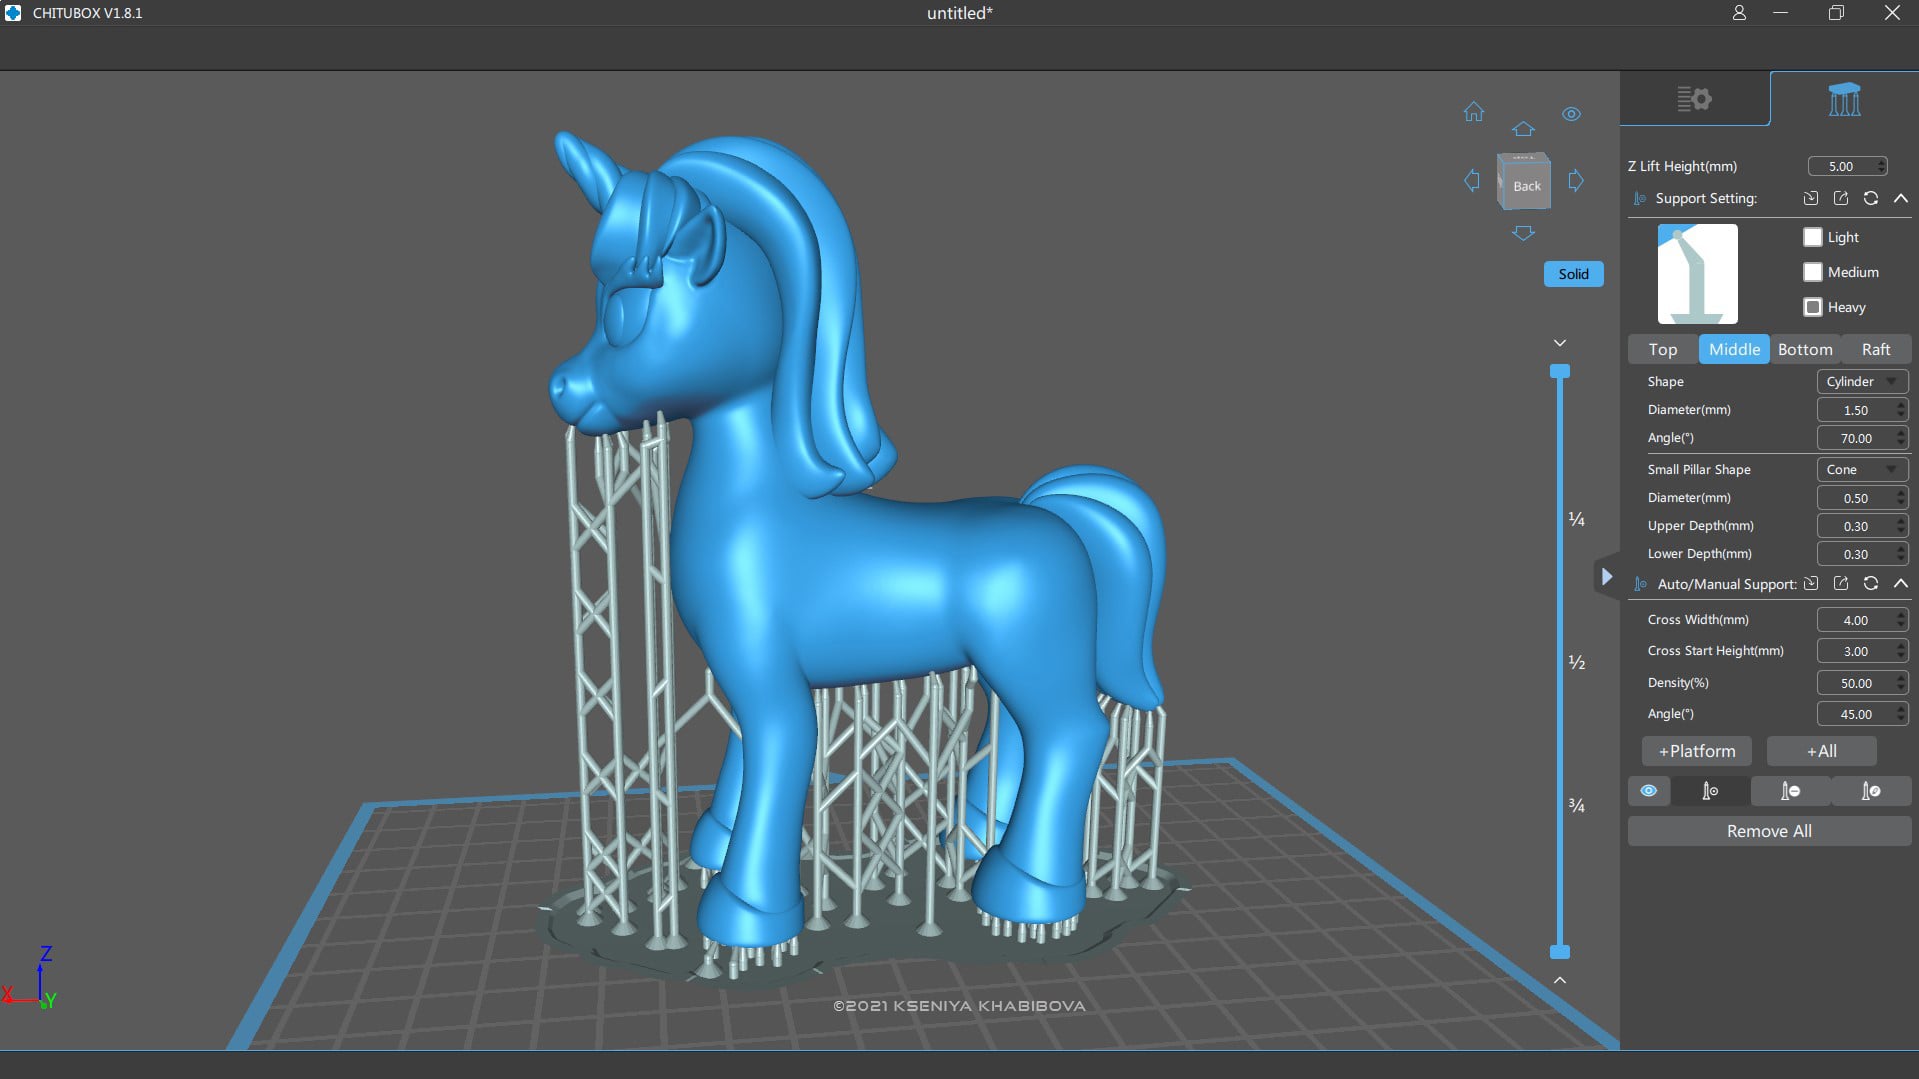Step layer up with chevron below slider
This screenshot has width=1919, height=1079.
click(1559, 980)
